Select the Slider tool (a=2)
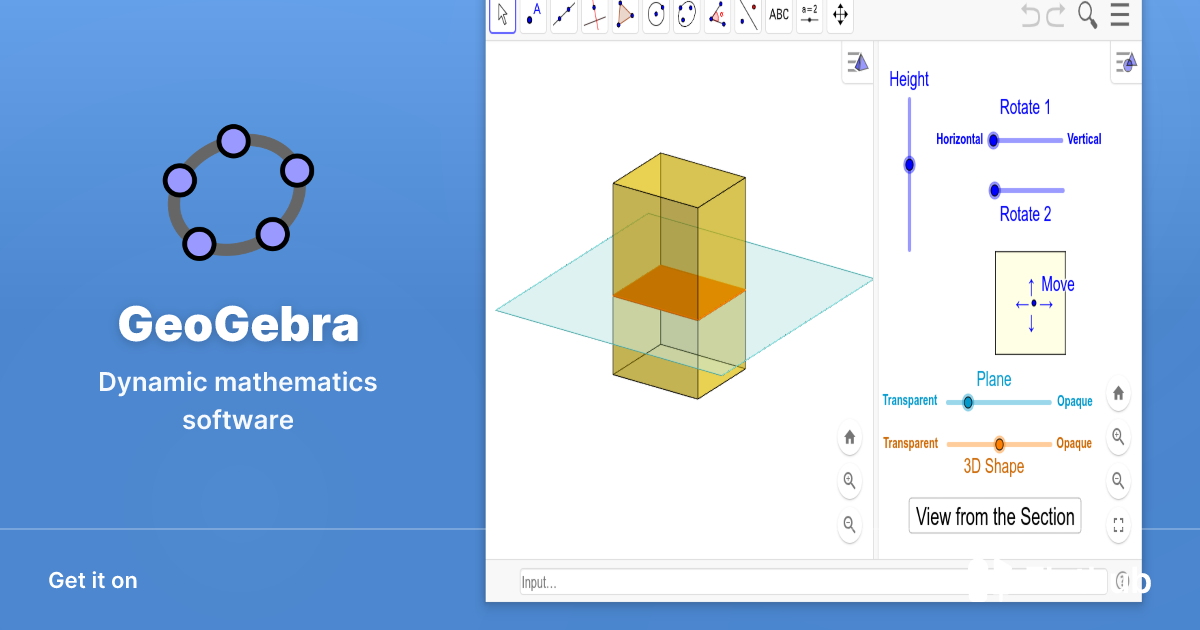The width and height of the screenshot is (1200, 630). 810,15
